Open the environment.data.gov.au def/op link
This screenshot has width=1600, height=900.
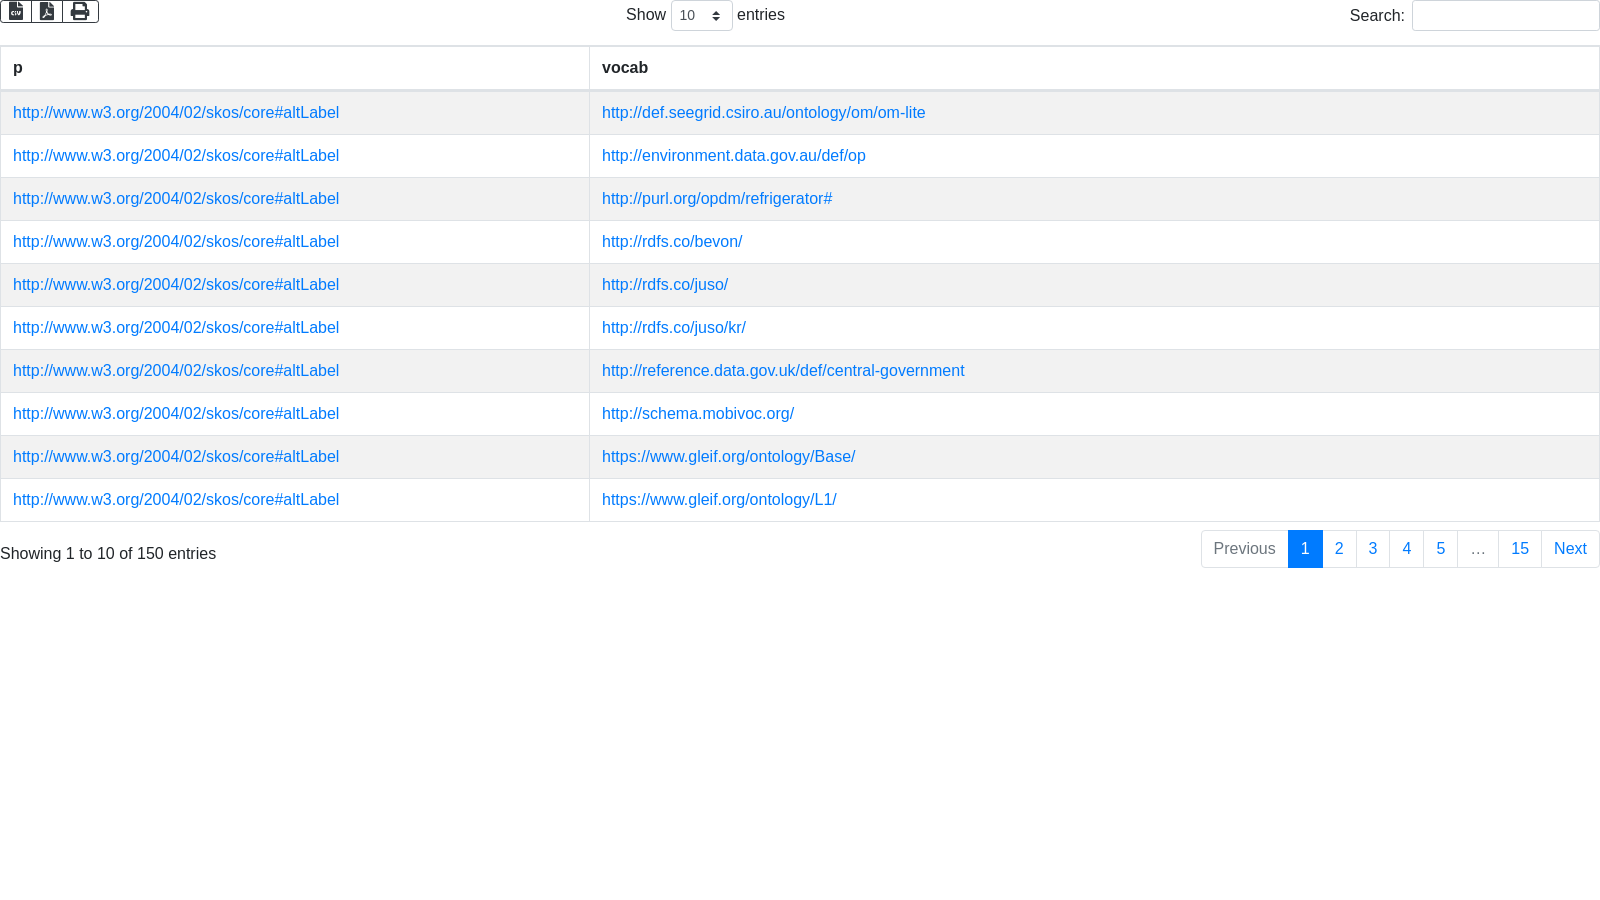(x=733, y=156)
